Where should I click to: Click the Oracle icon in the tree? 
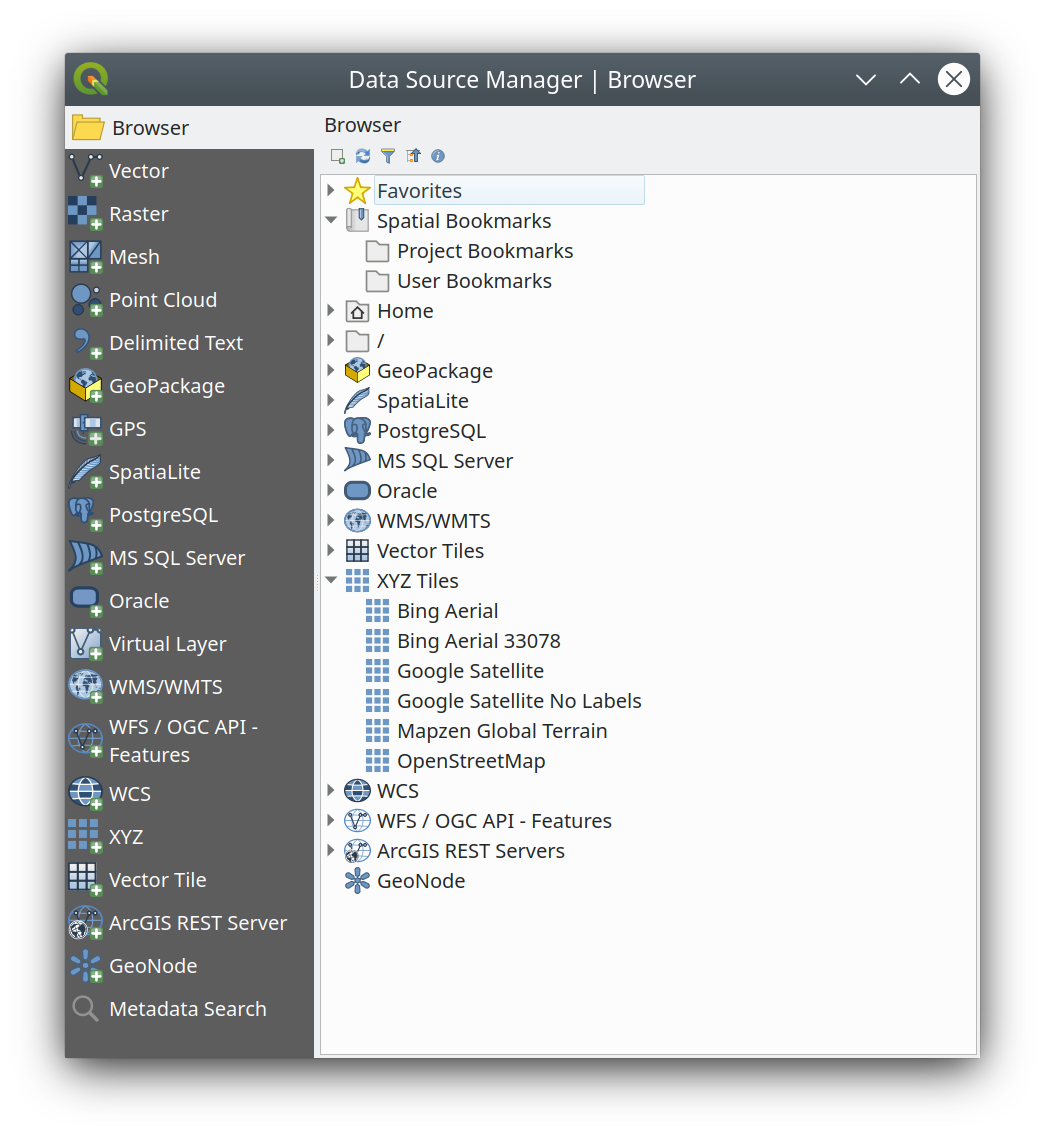[x=357, y=490]
